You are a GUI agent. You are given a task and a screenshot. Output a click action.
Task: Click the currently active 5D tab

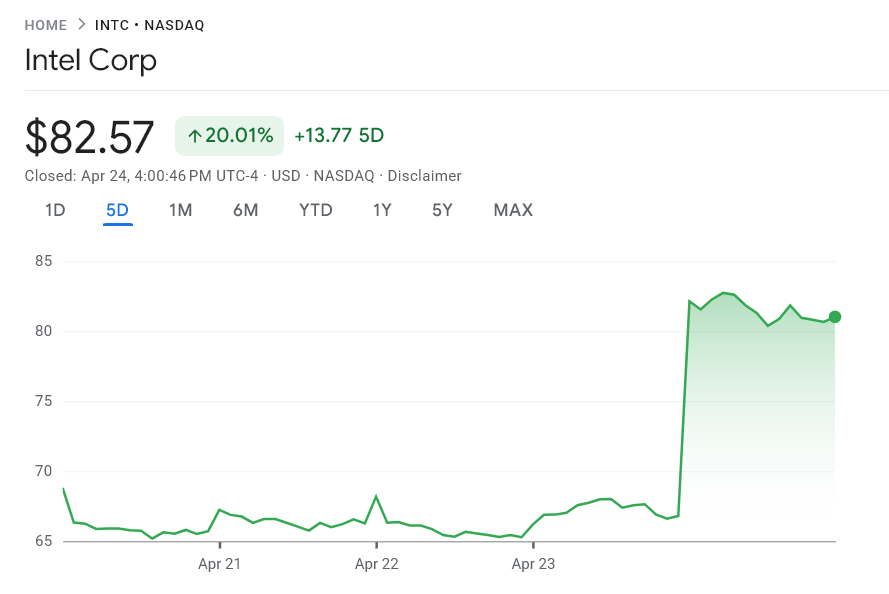117,210
